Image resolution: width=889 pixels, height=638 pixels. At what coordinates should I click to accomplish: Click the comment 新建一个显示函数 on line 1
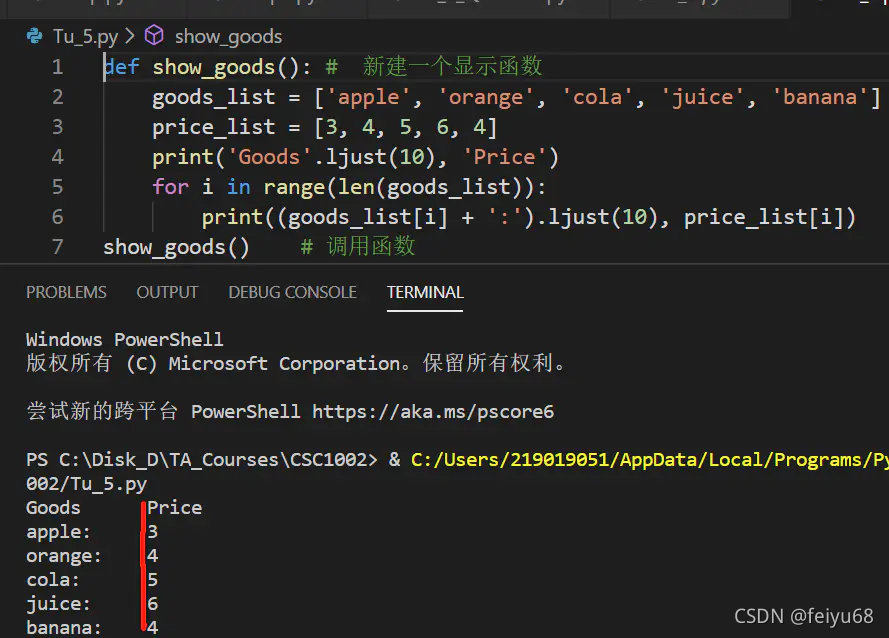(452, 66)
